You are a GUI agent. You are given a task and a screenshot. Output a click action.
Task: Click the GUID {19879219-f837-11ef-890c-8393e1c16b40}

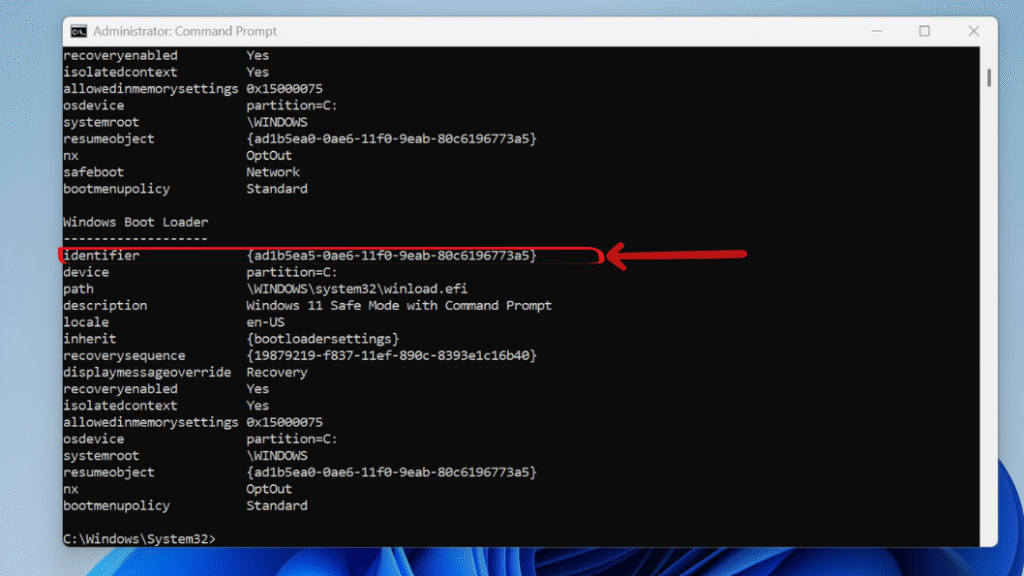(391, 356)
